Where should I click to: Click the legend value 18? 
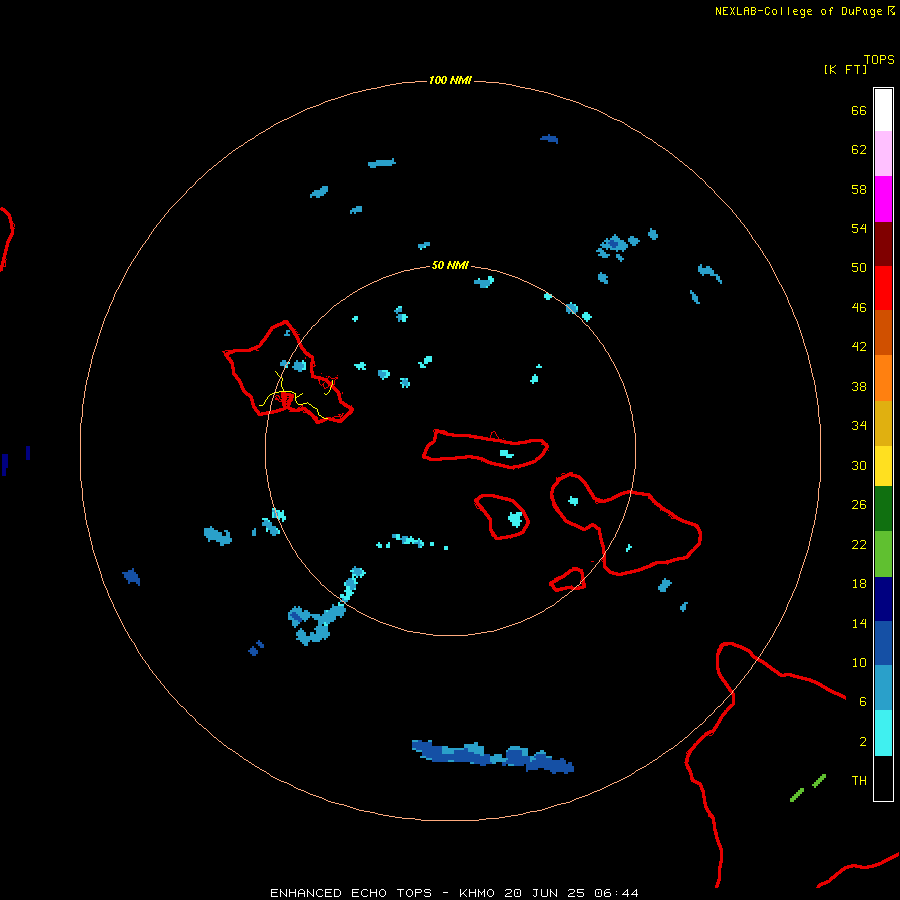(859, 584)
